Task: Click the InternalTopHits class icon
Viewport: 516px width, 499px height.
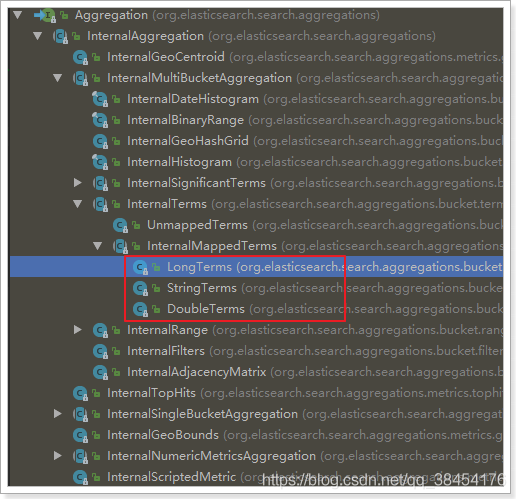Action: pos(80,393)
